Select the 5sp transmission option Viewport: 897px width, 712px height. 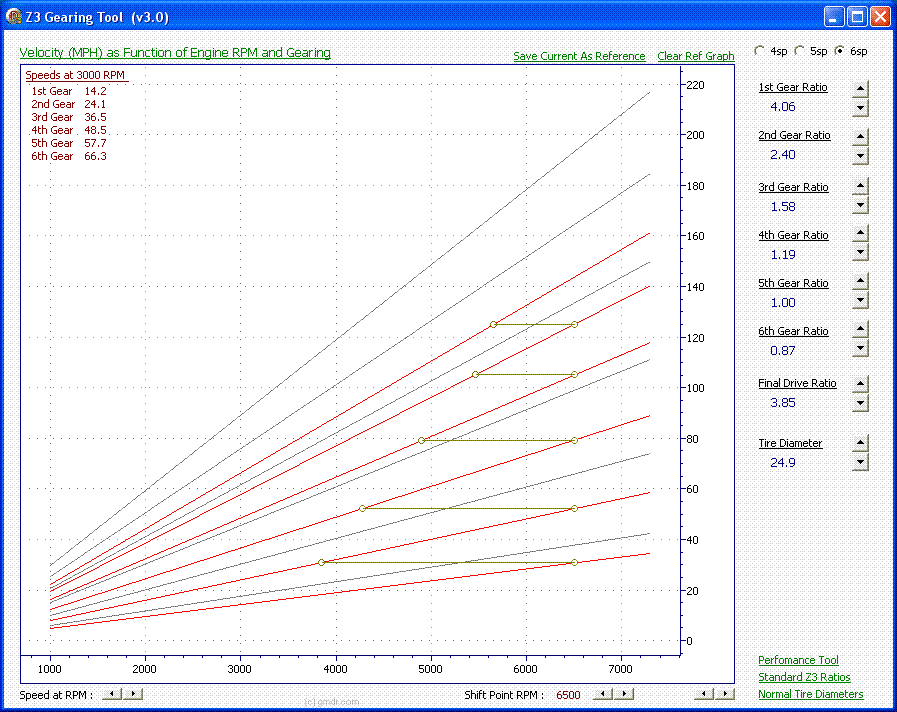[x=800, y=50]
